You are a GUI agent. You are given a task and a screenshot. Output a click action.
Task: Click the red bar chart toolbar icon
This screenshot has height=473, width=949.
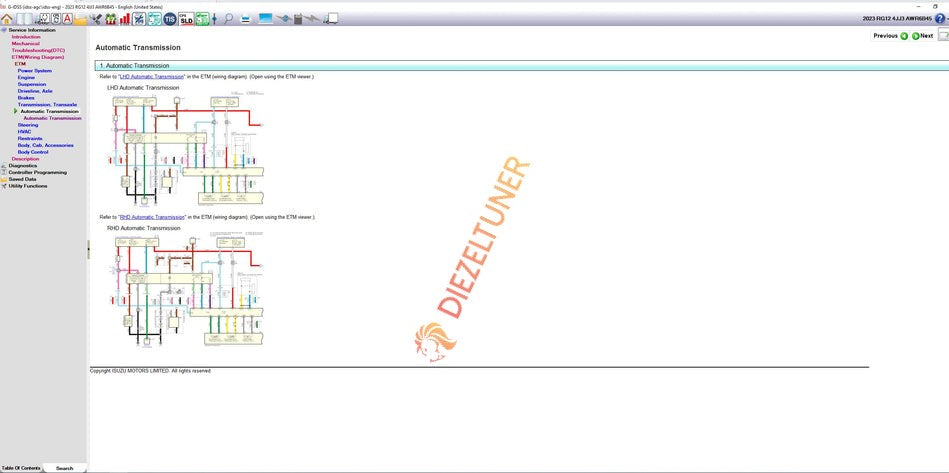(125, 19)
